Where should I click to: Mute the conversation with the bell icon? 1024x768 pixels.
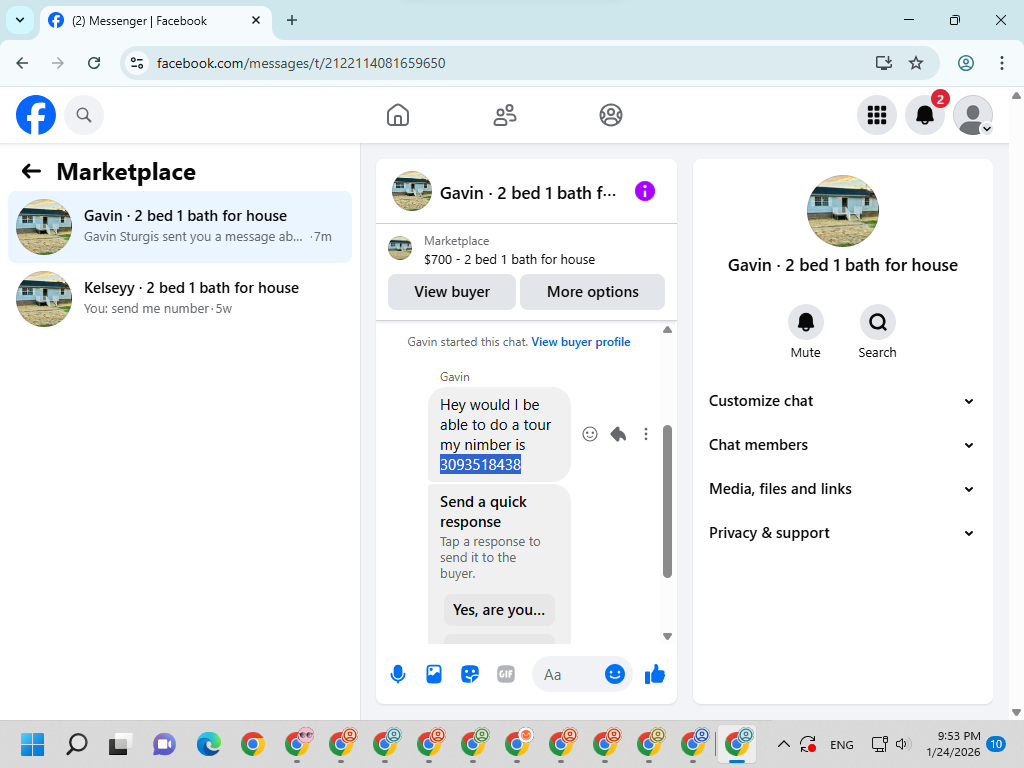pyautogui.click(x=805, y=322)
